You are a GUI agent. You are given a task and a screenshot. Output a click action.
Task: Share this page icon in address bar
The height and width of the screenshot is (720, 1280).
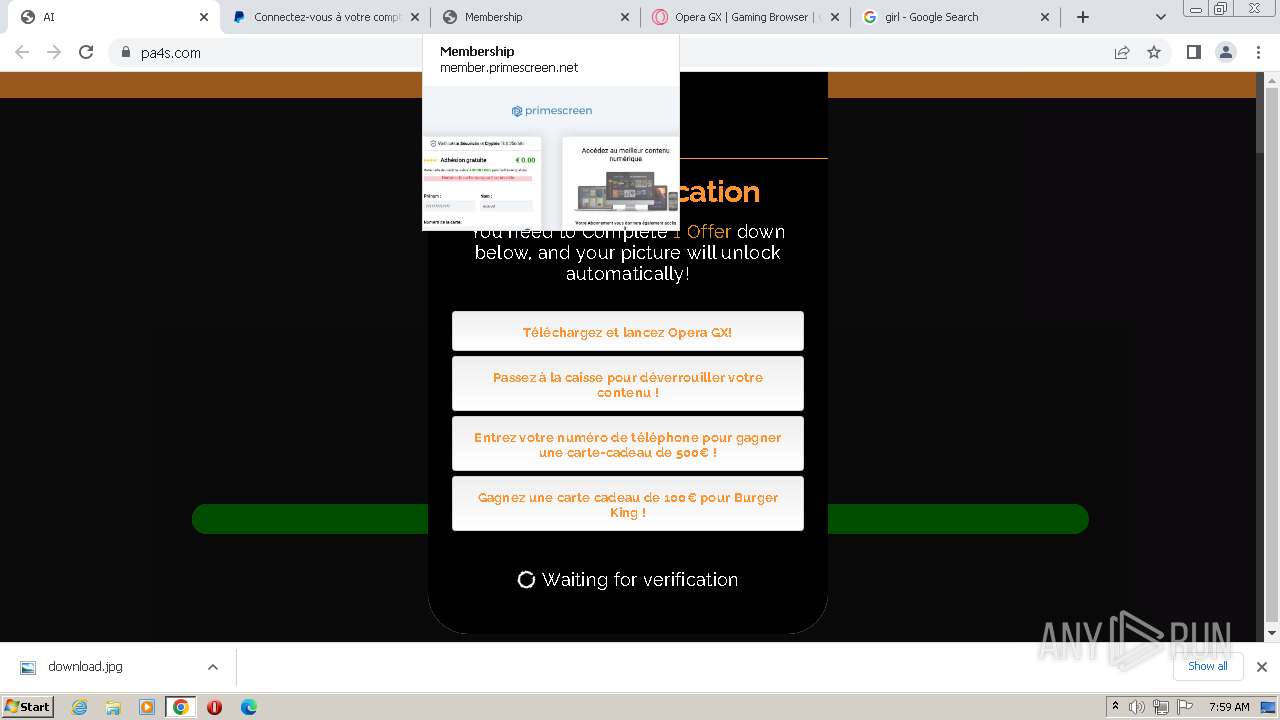(1122, 52)
